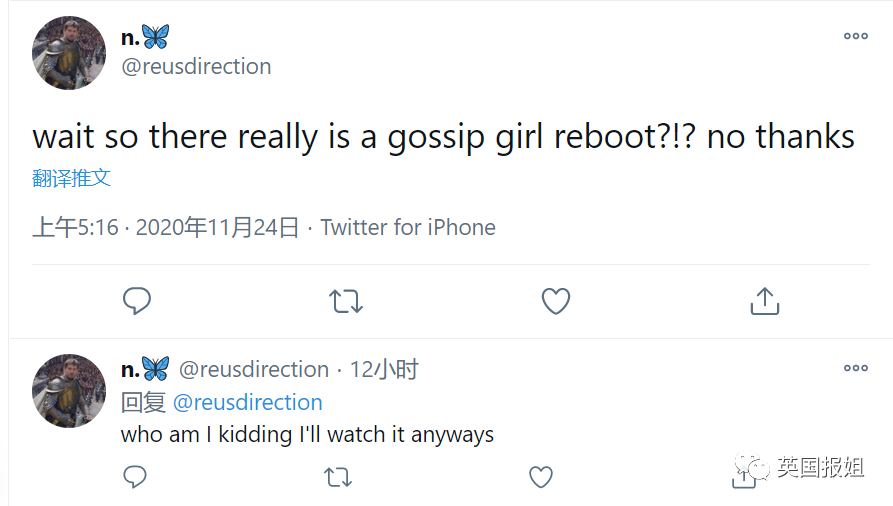This screenshot has height=506, width=893.
Task: Open the tweet timestamp 上午5:16 link
Action: coord(75,228)
